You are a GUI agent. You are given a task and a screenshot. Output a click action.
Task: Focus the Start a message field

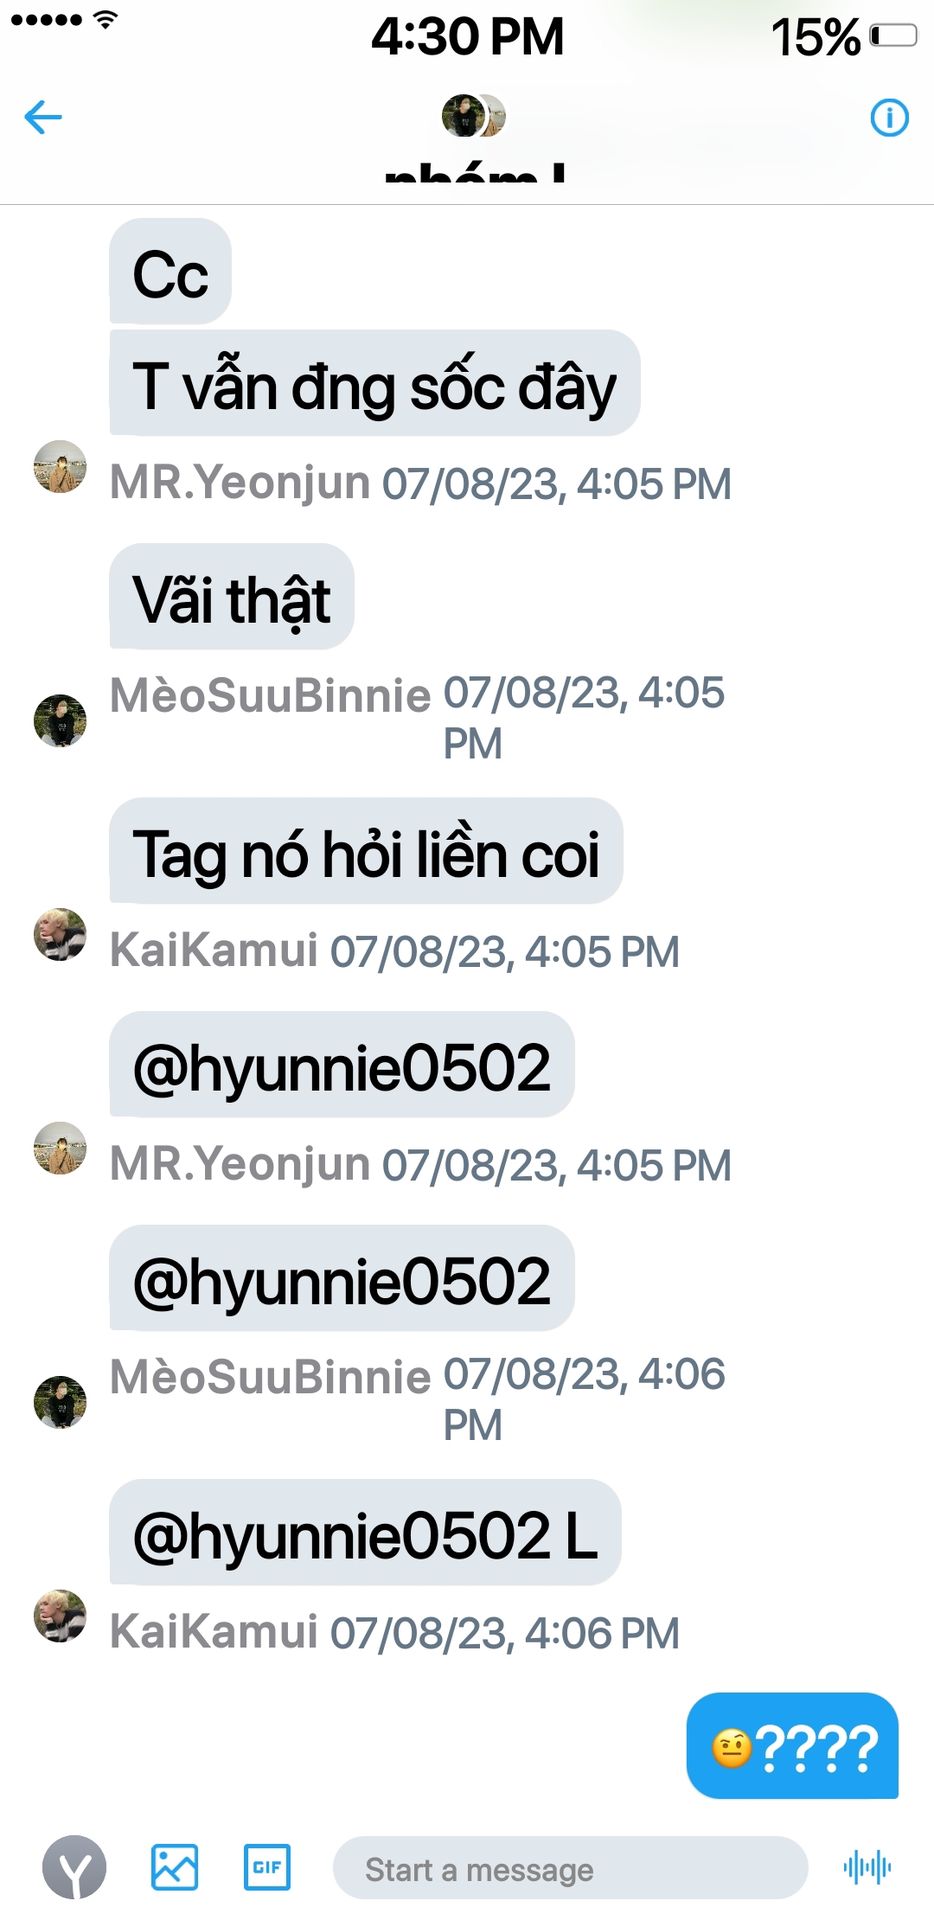tap(570, 1868)
